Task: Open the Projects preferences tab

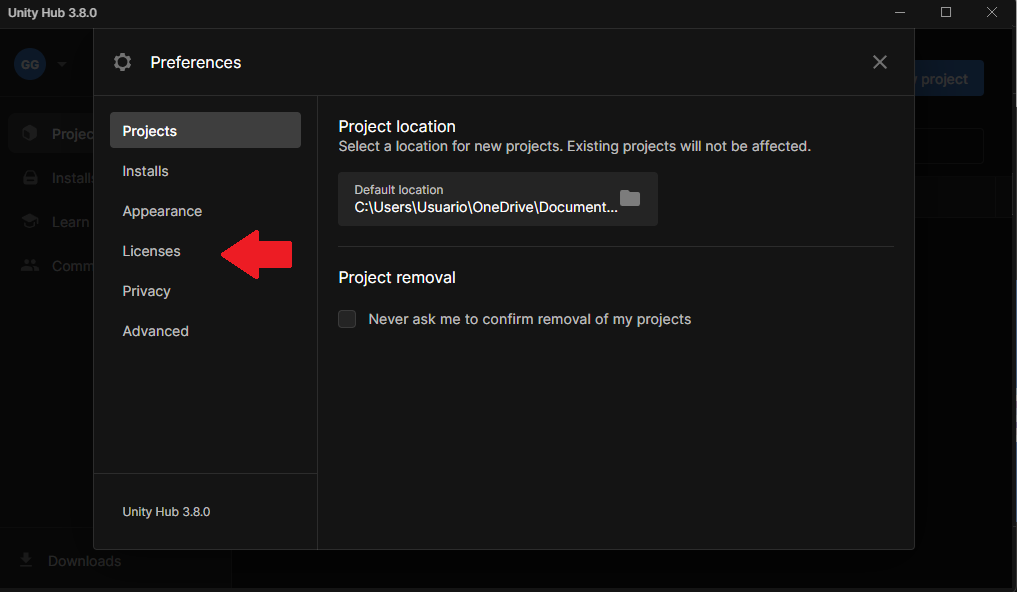Action: (x=205, y=130)
